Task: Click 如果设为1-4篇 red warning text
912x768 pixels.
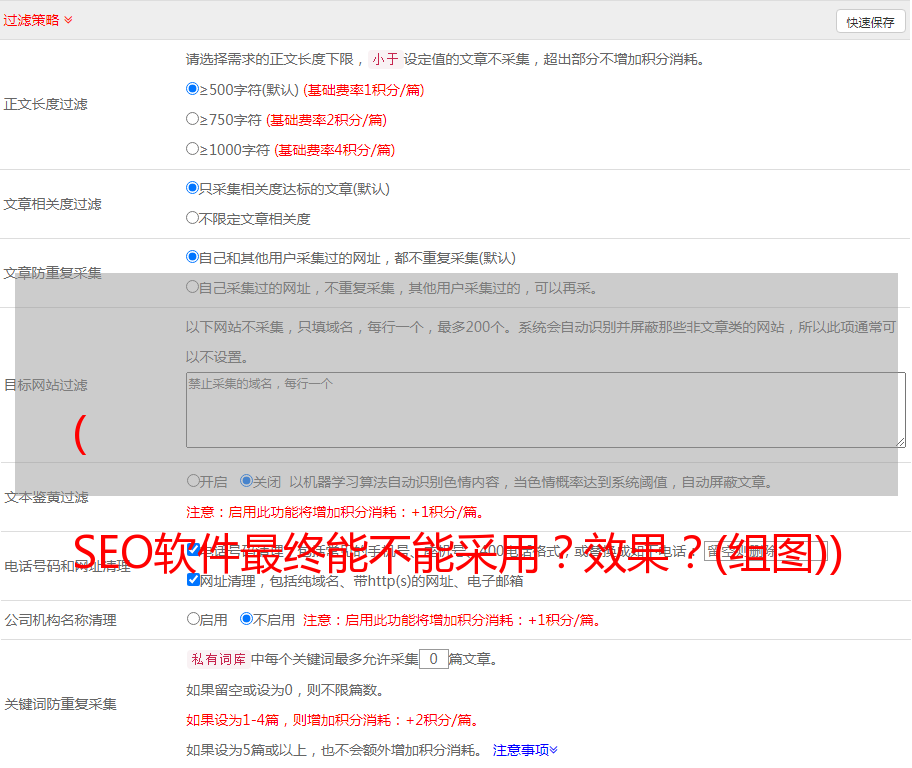Action: 333,720
